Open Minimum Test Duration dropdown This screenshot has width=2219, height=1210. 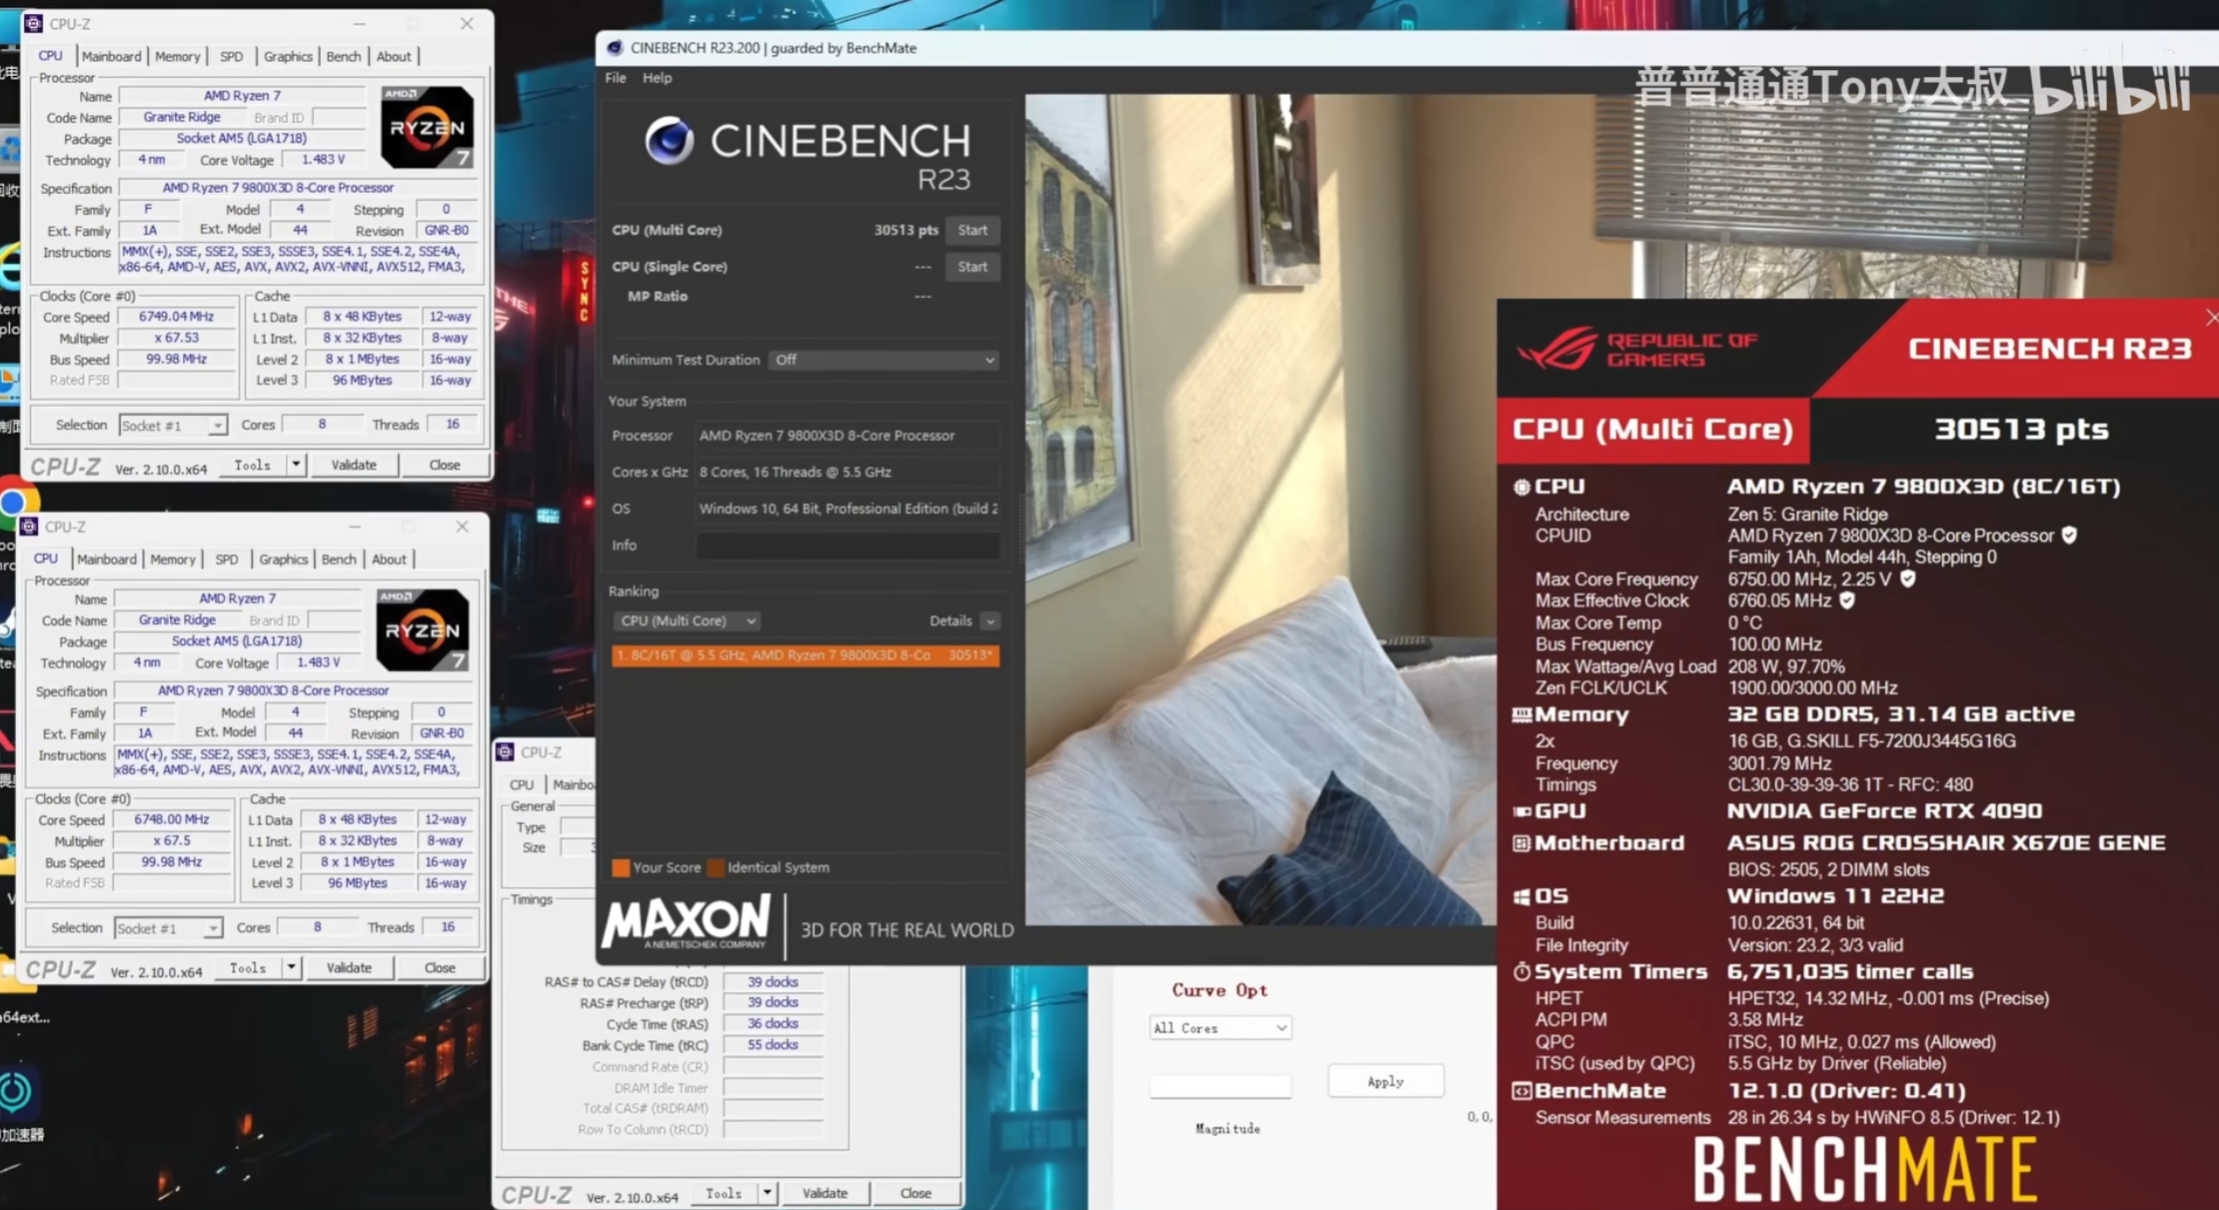click(x=884, y=360)
